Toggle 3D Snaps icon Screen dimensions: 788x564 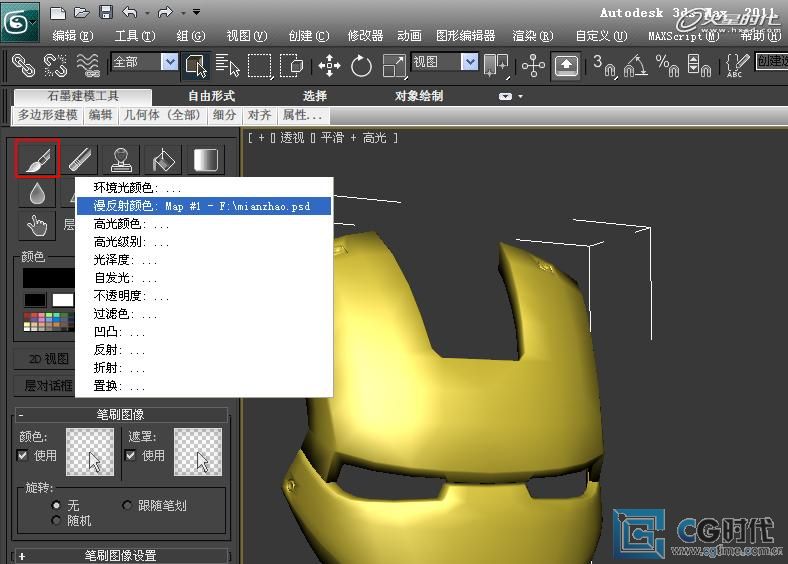coord(604,66)
